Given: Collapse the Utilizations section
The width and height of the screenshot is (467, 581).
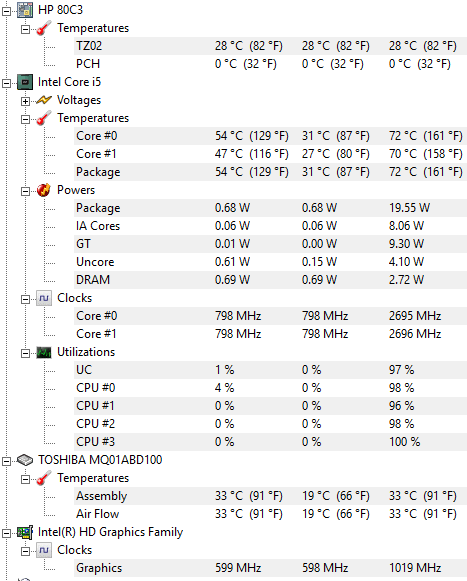Looking at the screenshot, I should (25, 353).
